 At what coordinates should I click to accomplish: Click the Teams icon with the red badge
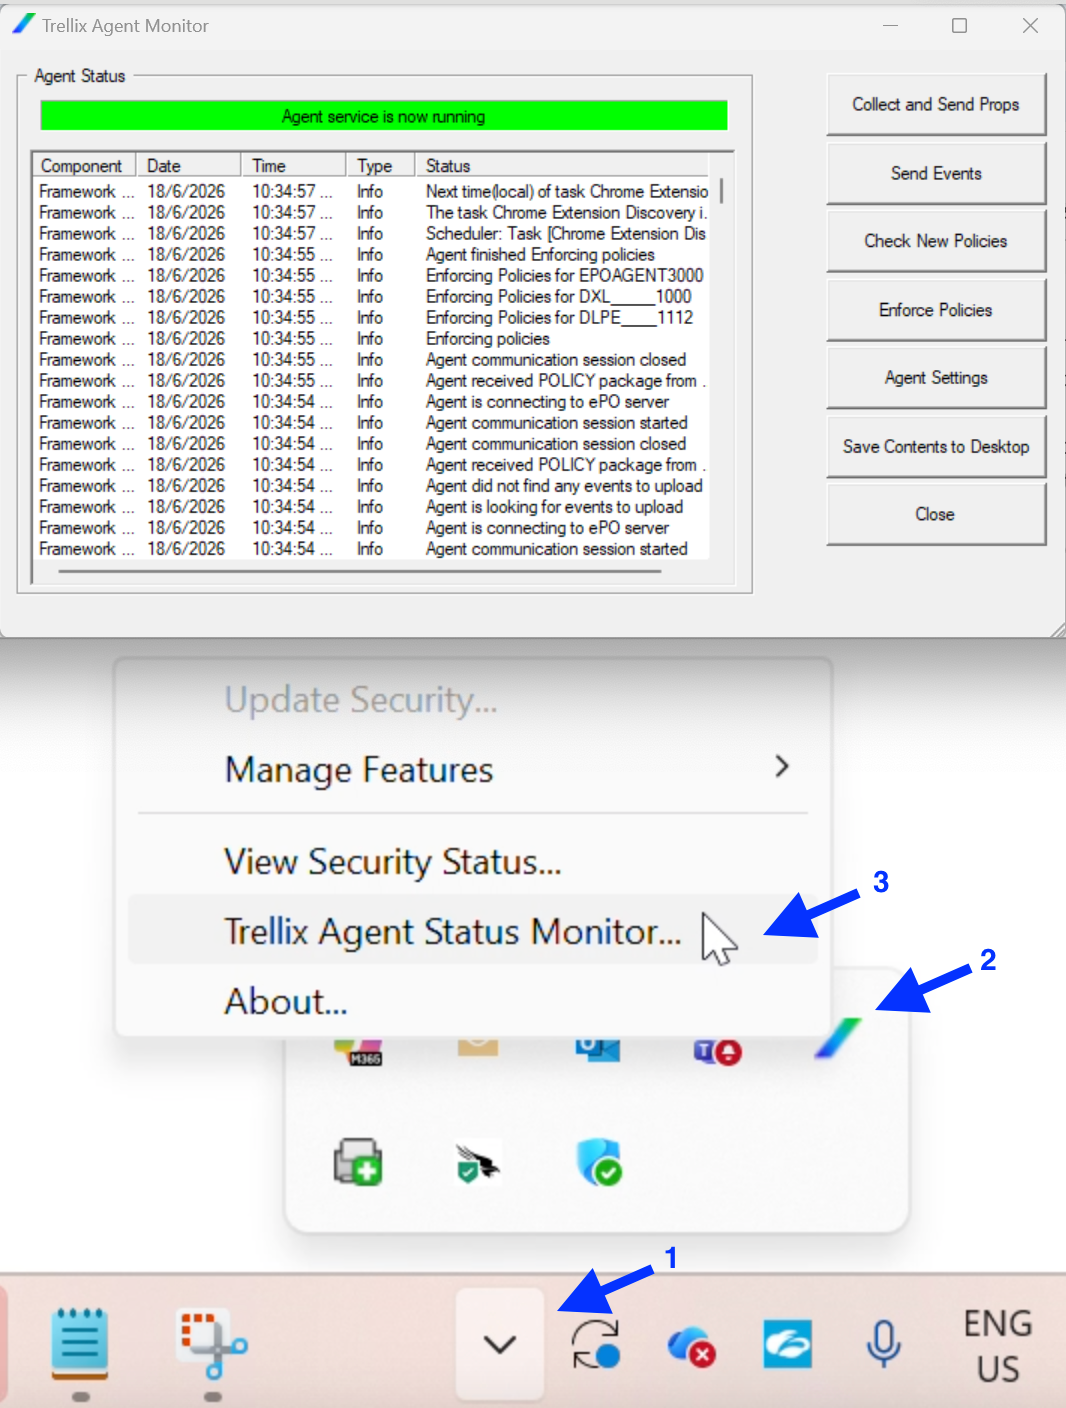click(718, 1051)
